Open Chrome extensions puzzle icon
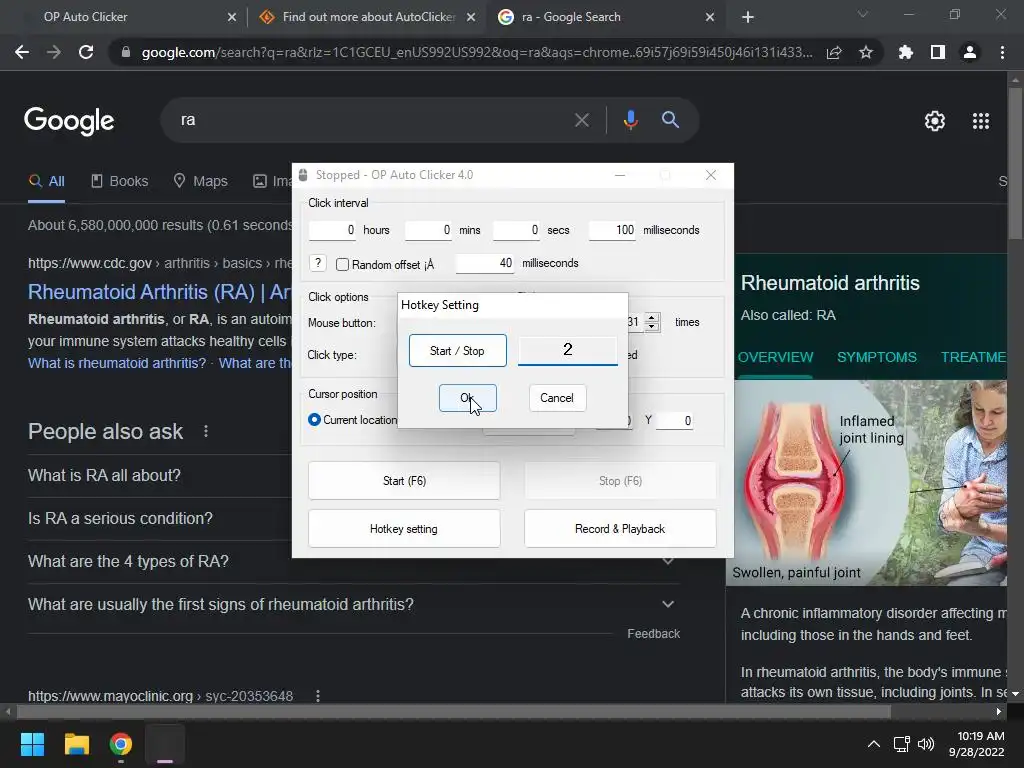1024x768 pixels. [x=906, y=52]
